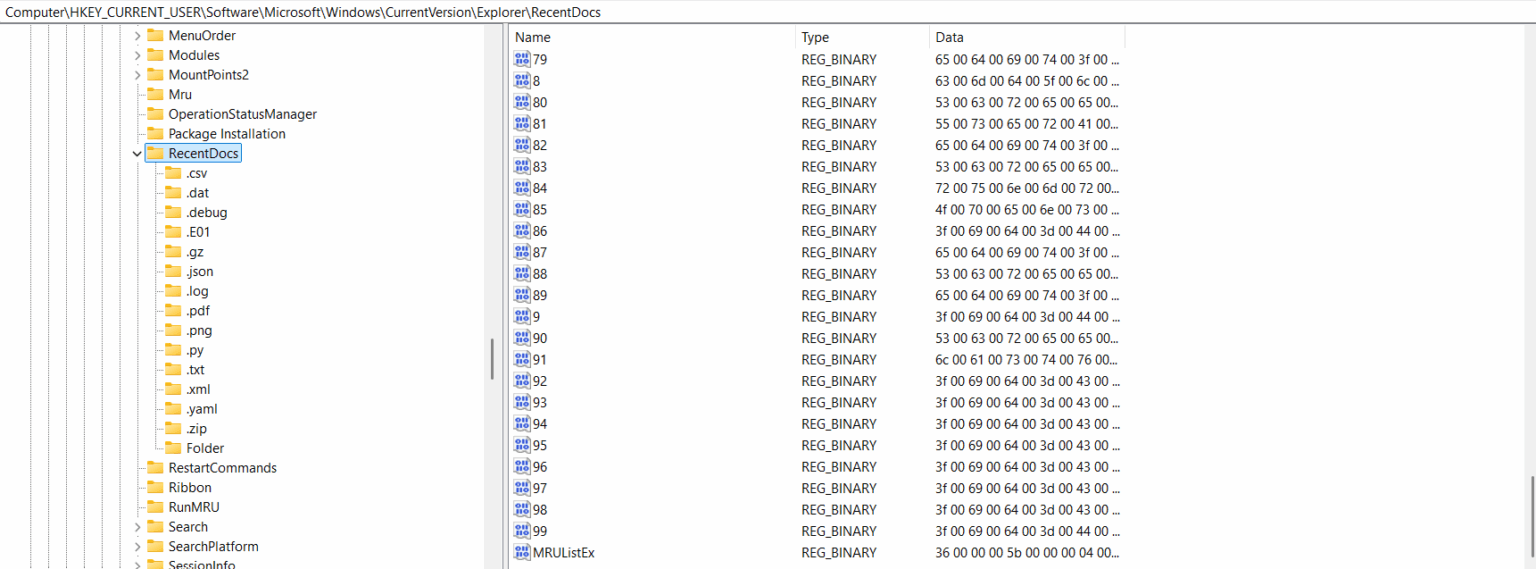Select the .yaml folder icon in tree

tap(173, 409)
